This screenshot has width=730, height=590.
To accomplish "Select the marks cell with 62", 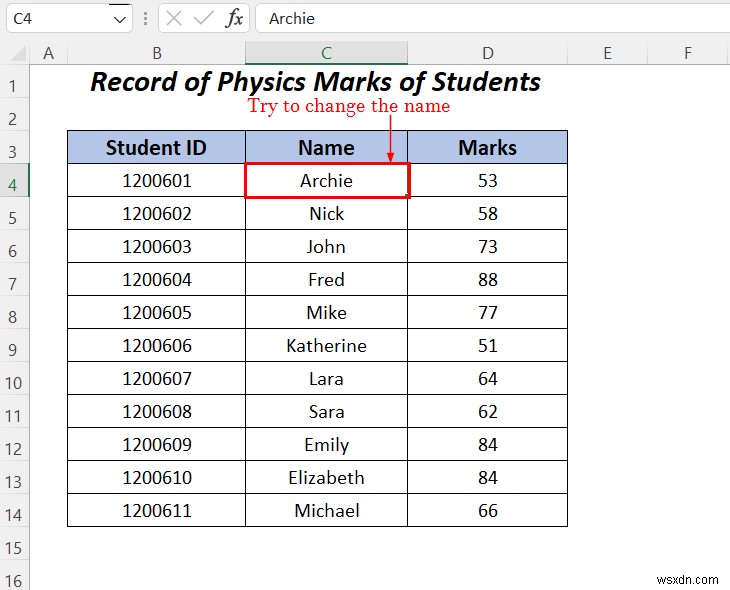I will [x=487, y=412].
